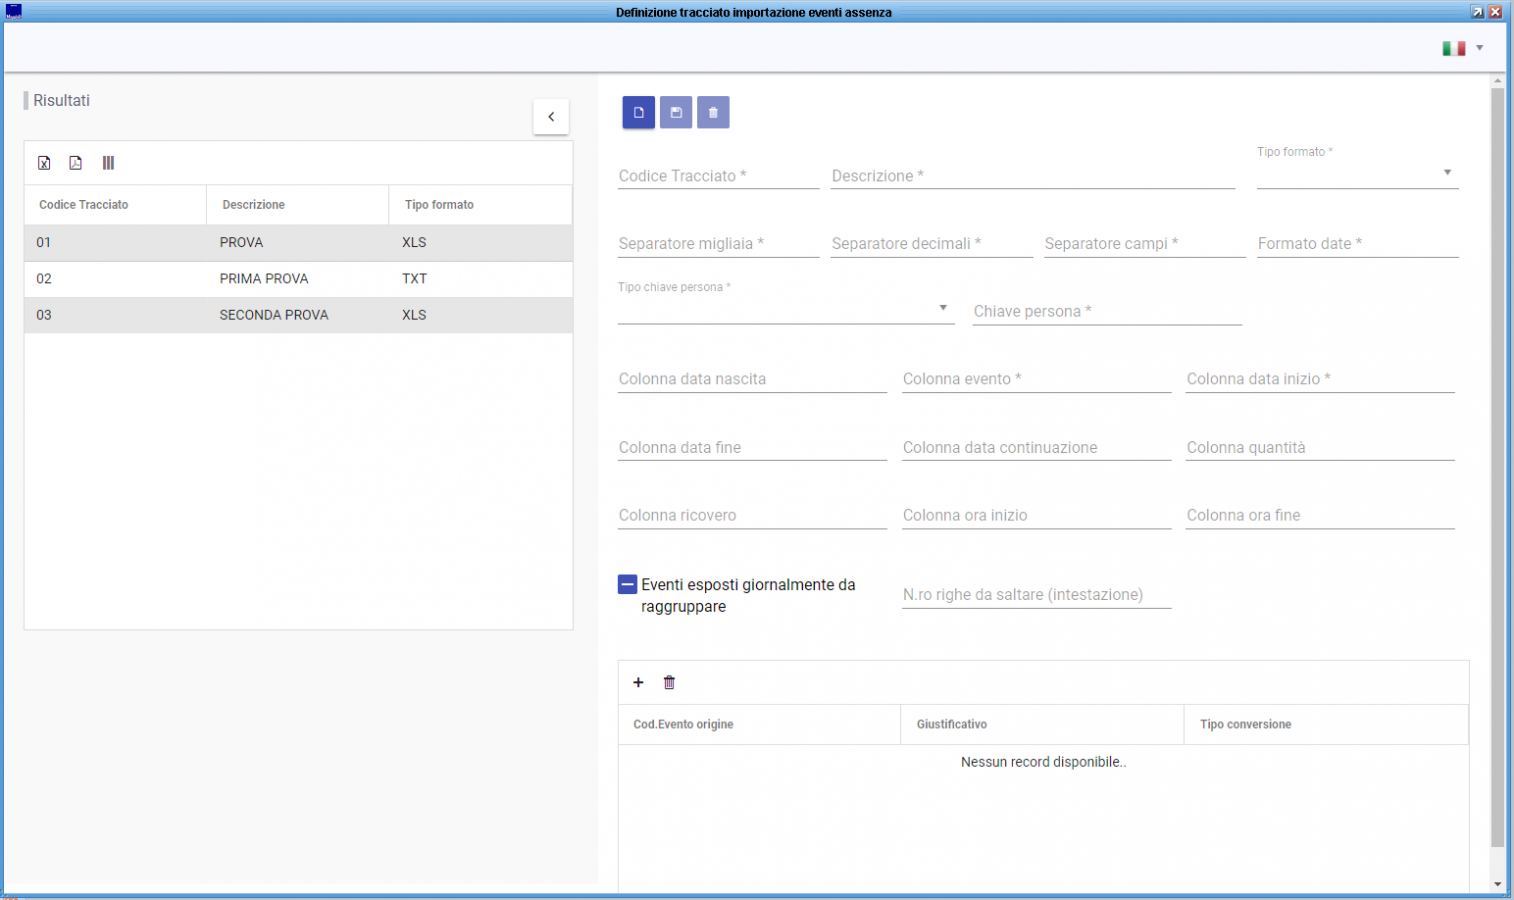Select the PRIMA PROVA row

pos(264,279)
